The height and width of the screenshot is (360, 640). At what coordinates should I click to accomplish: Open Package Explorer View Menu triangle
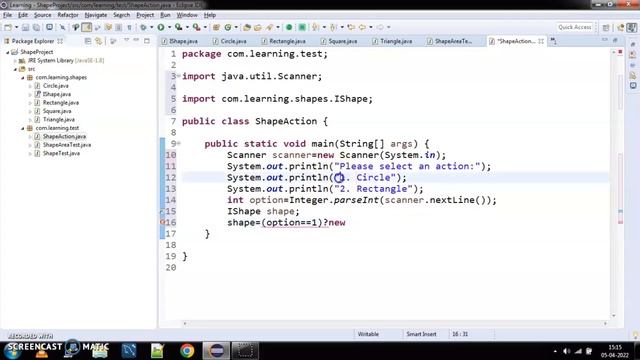(127, 41)
